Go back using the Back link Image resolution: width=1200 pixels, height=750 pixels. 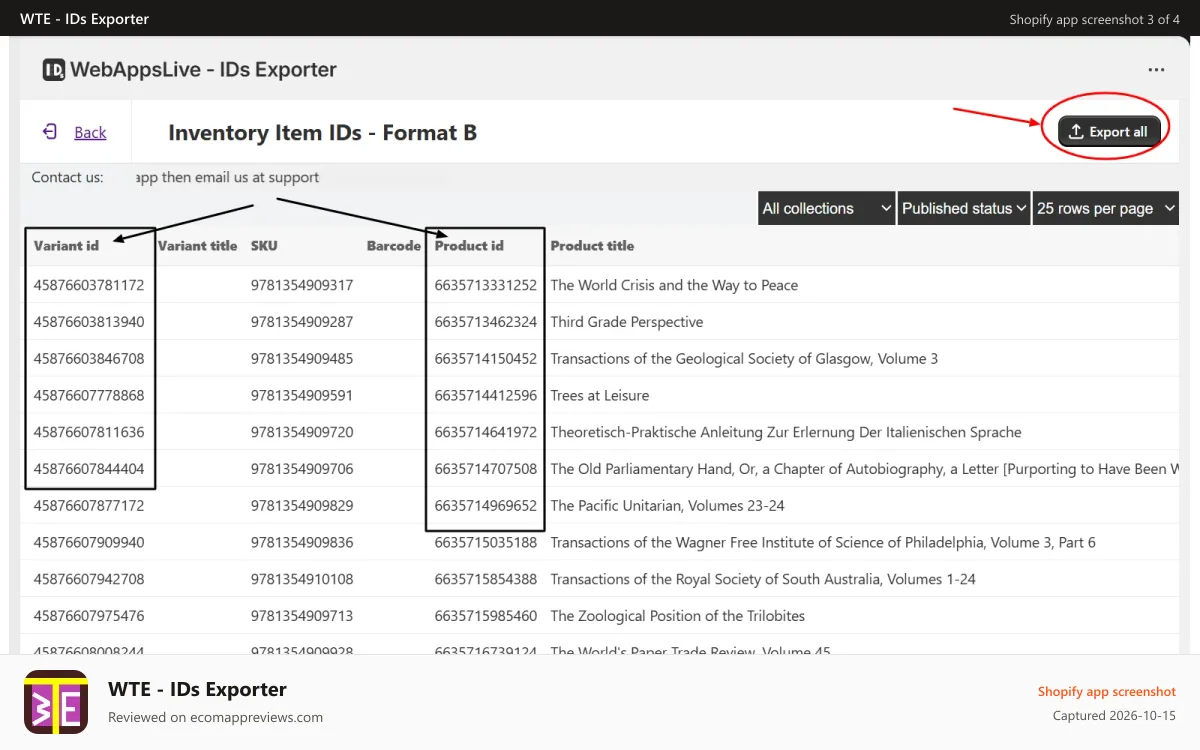click(90, 132)
